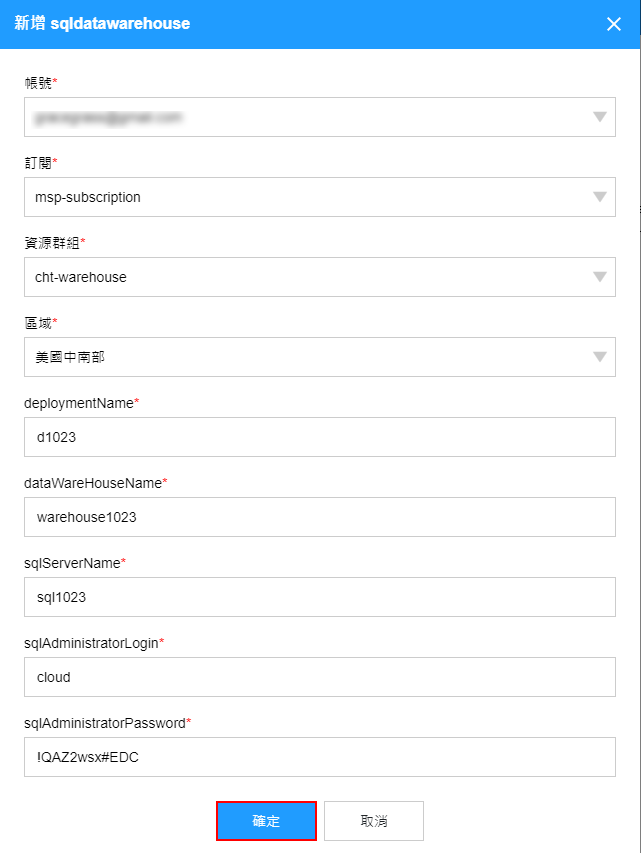The image size is (641, 853).
Task: Confirm with the 確定 button
Action: click(x=266, y=821)
